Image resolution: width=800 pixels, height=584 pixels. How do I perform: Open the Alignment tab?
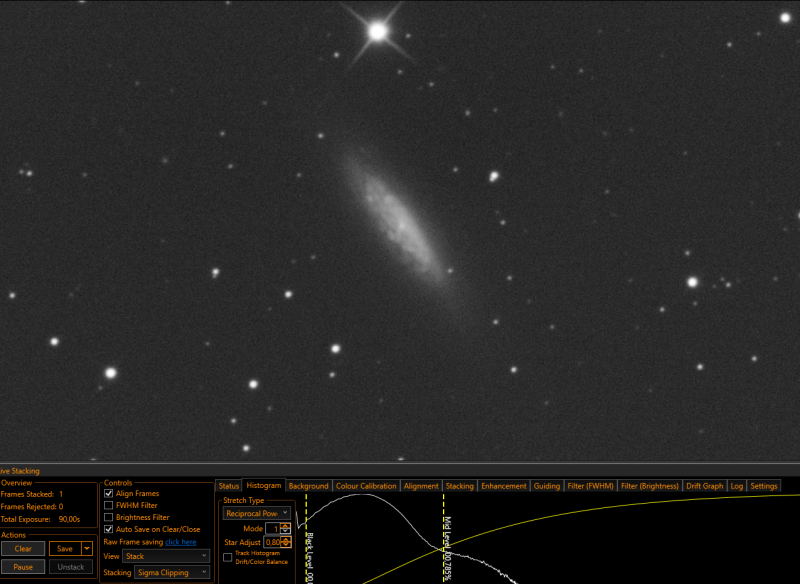[x=421, y=486]
